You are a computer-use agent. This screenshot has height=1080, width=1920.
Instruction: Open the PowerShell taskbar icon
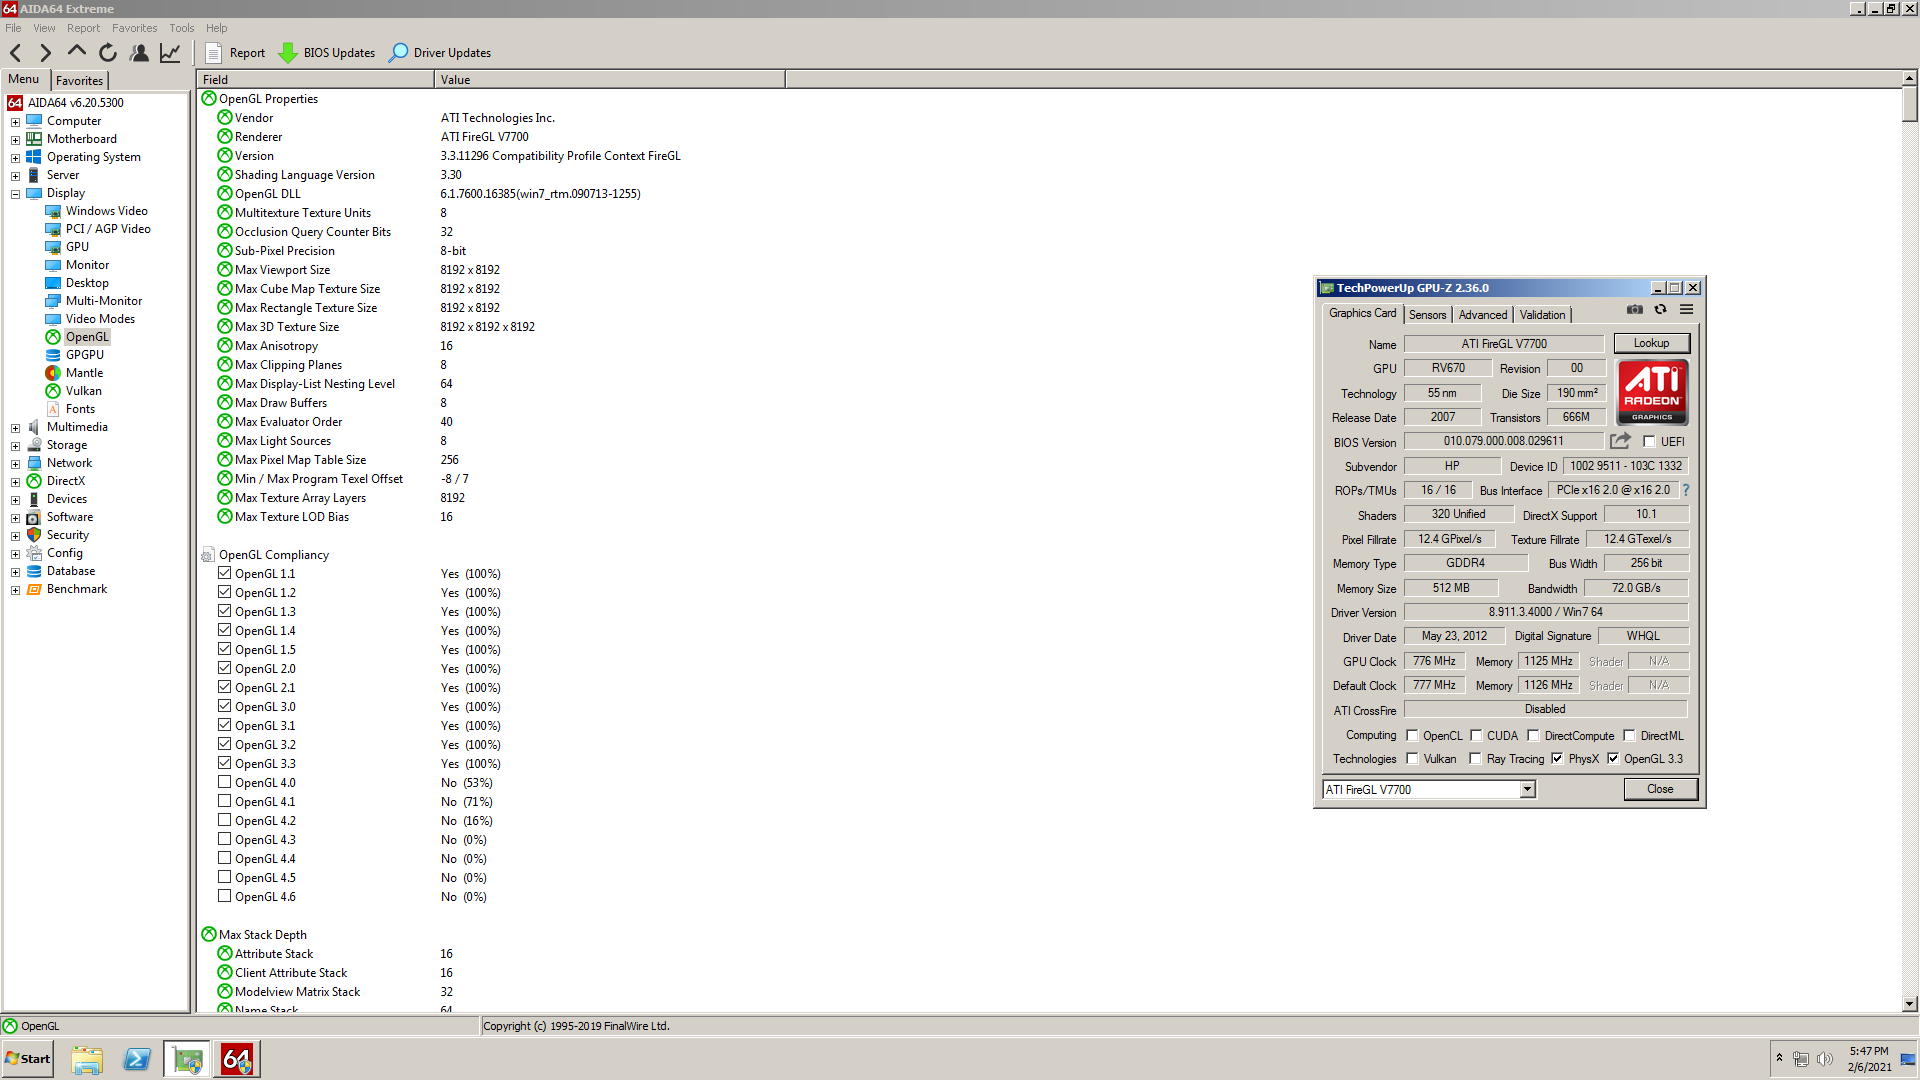click(x=136, y=1059)
